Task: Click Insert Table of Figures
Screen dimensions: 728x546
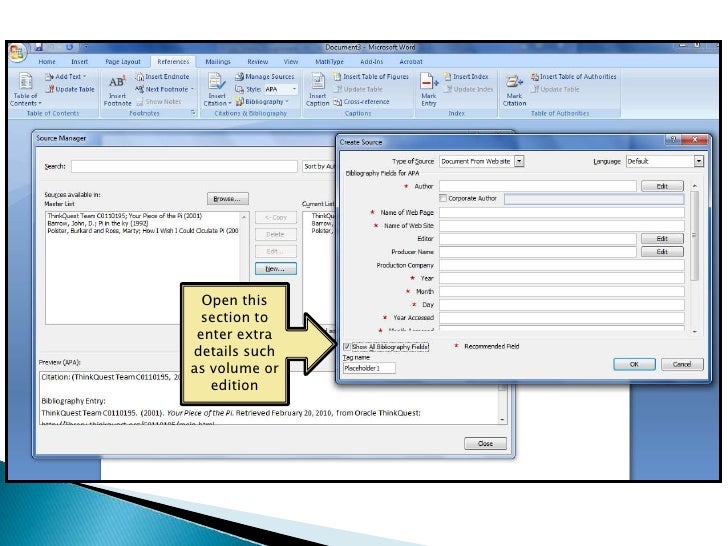Action: [x=371, y=77]
